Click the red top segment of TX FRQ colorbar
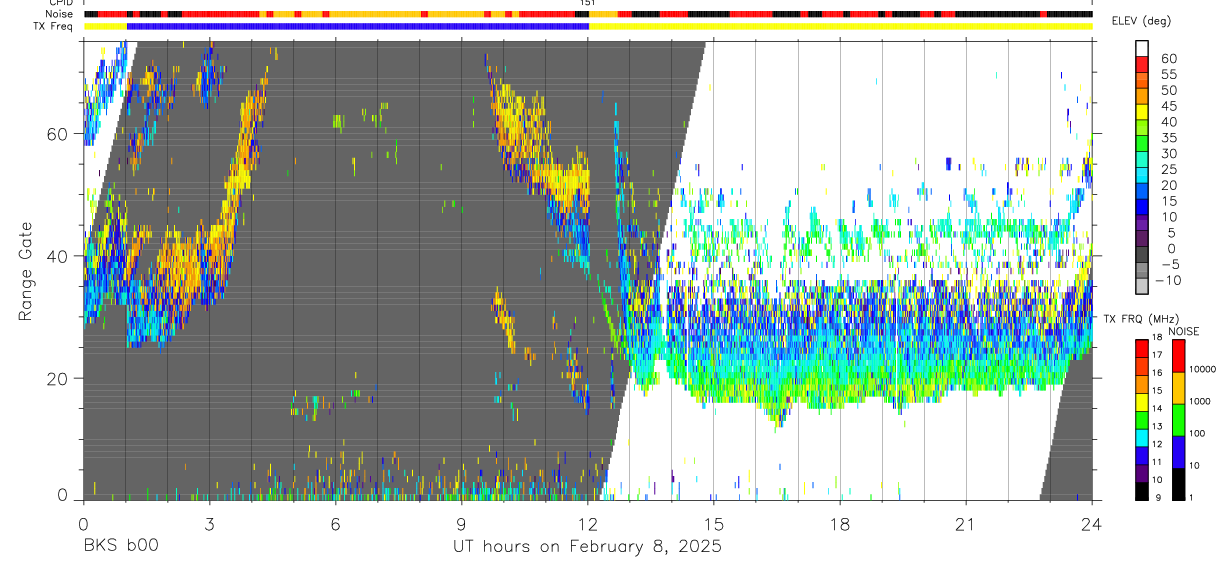This screenshot has width=1228, height=567. [x=1142, y=348]
